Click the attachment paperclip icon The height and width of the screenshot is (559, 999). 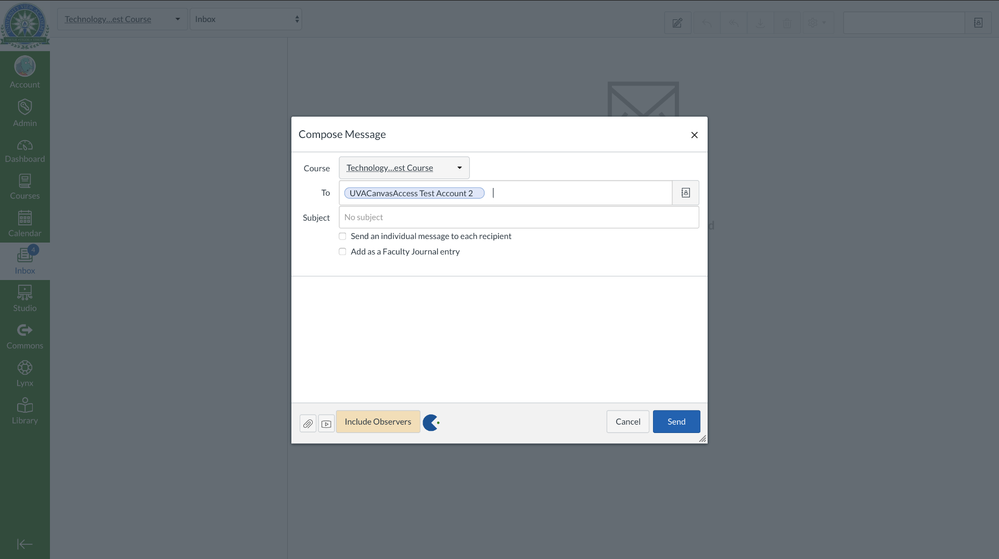coord(308,423)
